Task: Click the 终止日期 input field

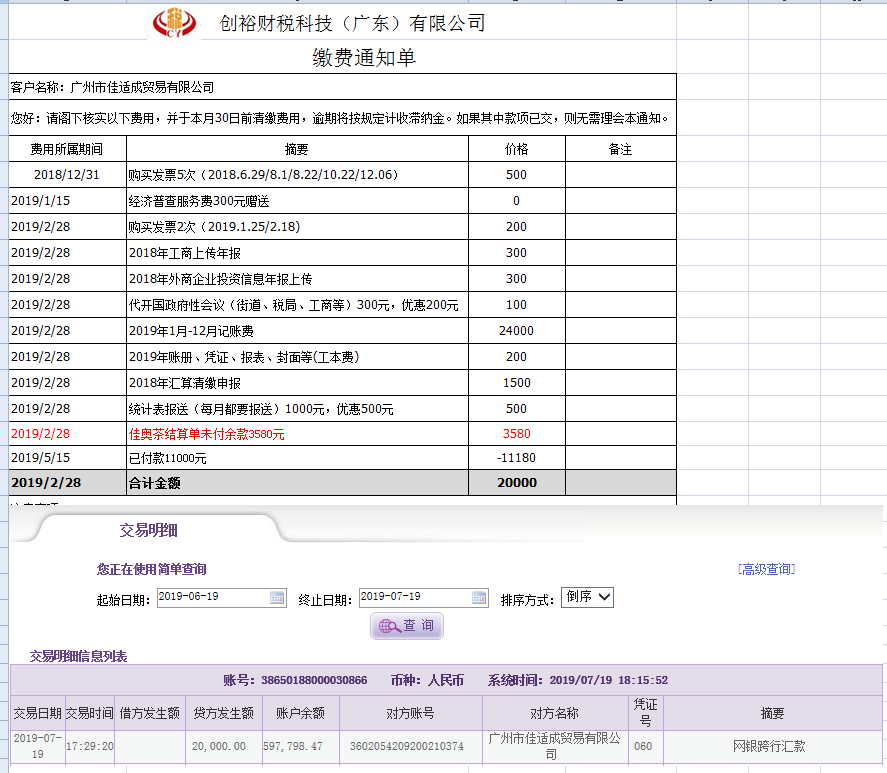Action: [424, 598]
